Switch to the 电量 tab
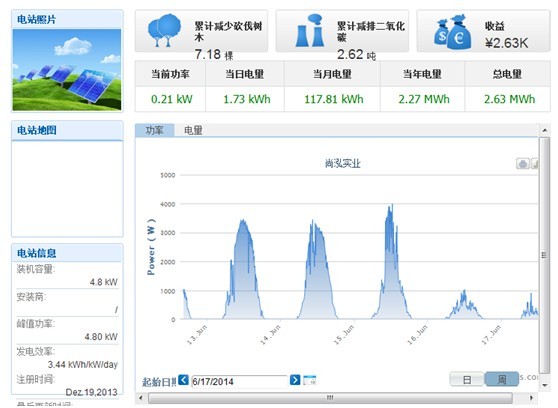 (x=193, y=130)
